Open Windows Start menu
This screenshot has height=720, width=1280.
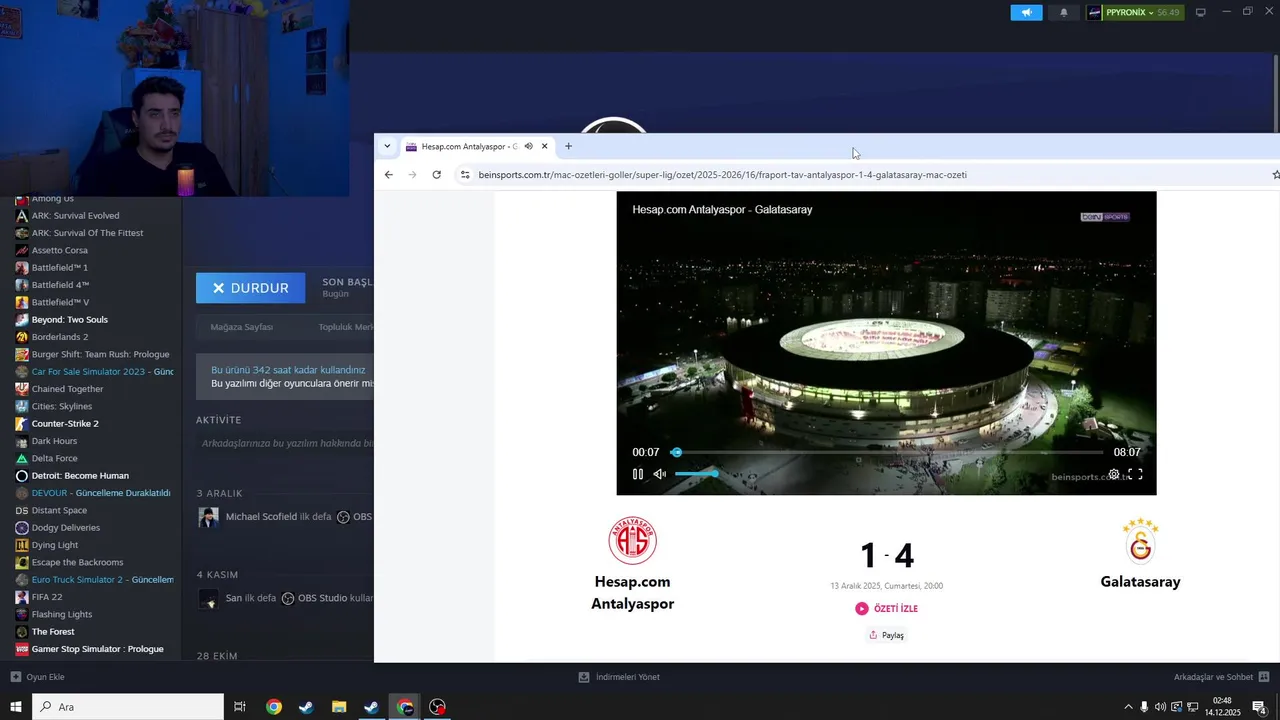click(16, 707)
